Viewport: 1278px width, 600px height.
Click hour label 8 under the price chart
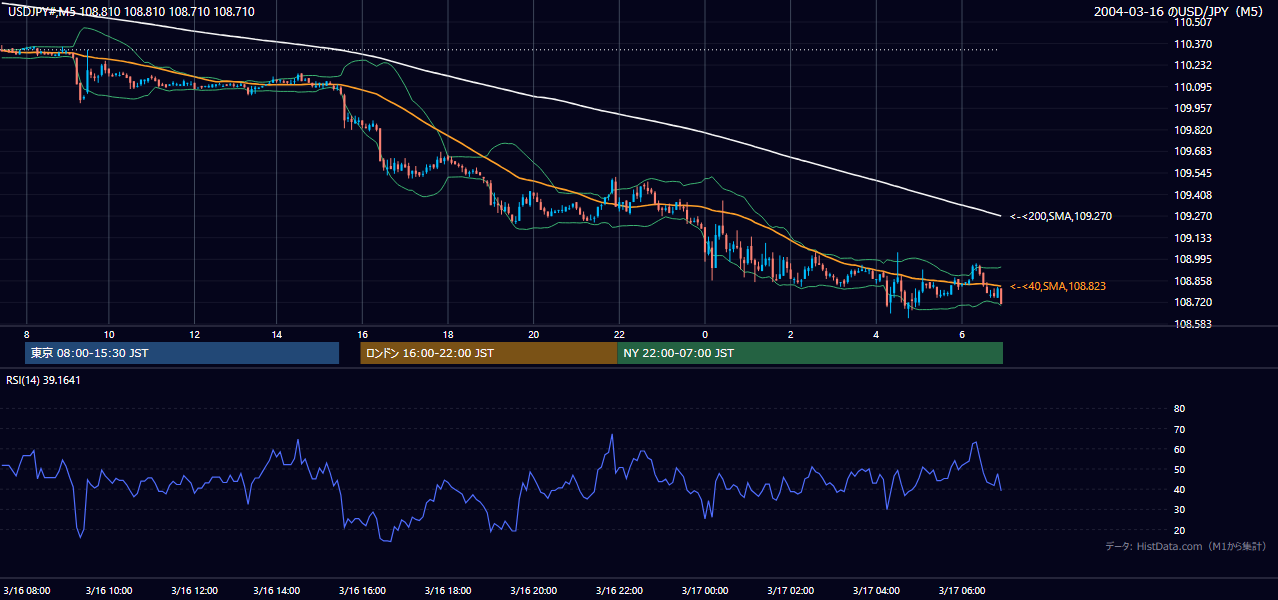(26, 334)
